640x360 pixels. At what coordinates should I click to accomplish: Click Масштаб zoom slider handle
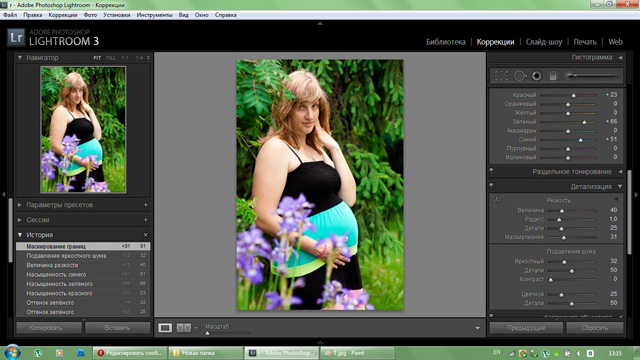click(207, 333)
